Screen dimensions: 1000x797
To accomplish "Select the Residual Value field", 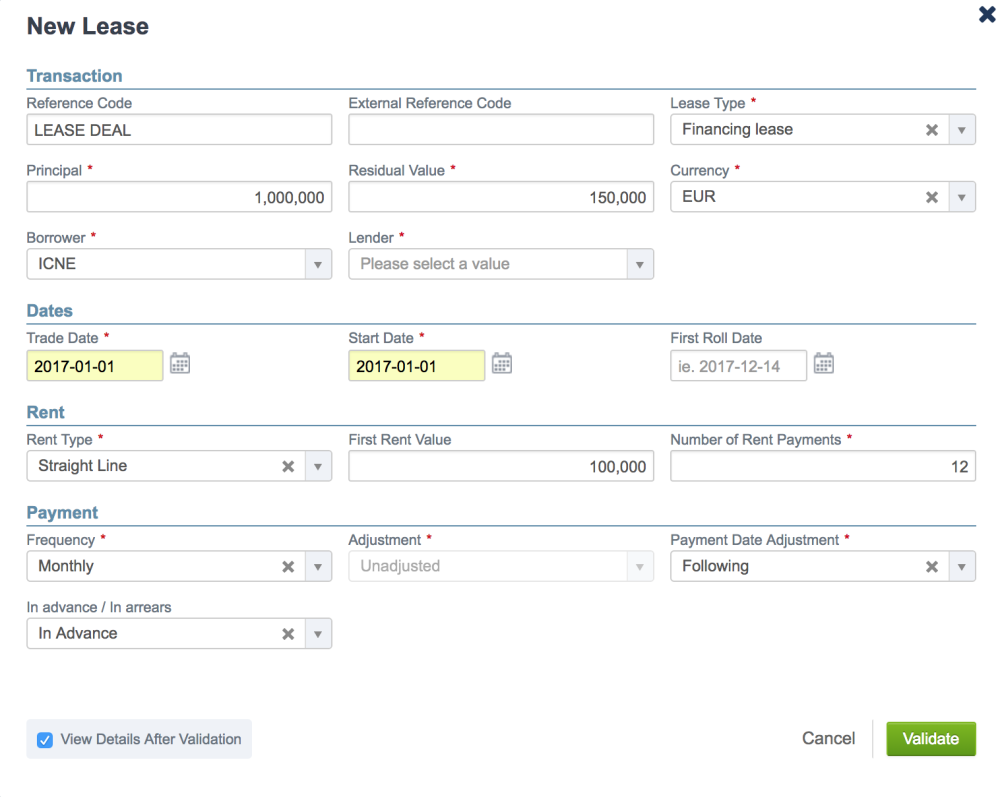I will tap(501, 197).
